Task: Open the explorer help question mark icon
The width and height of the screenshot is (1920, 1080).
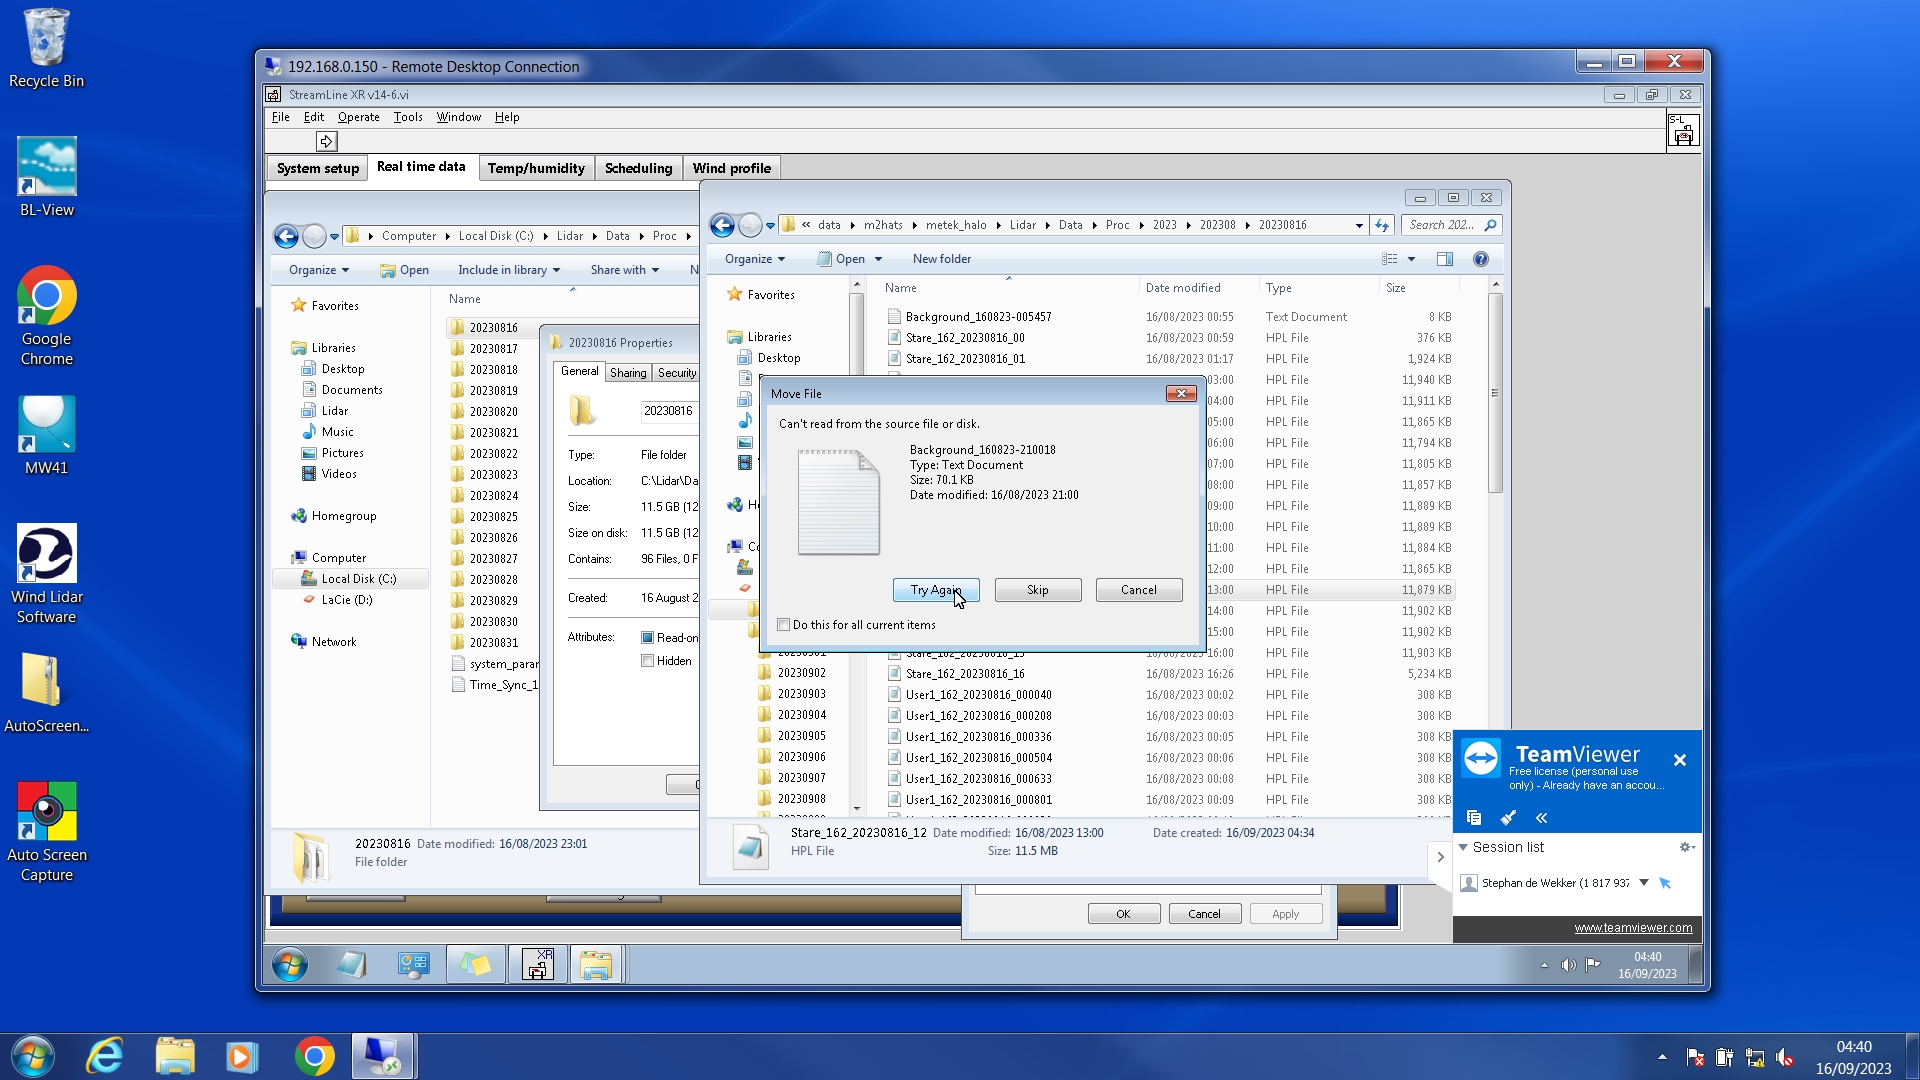Action: (x=1480, y=259)
